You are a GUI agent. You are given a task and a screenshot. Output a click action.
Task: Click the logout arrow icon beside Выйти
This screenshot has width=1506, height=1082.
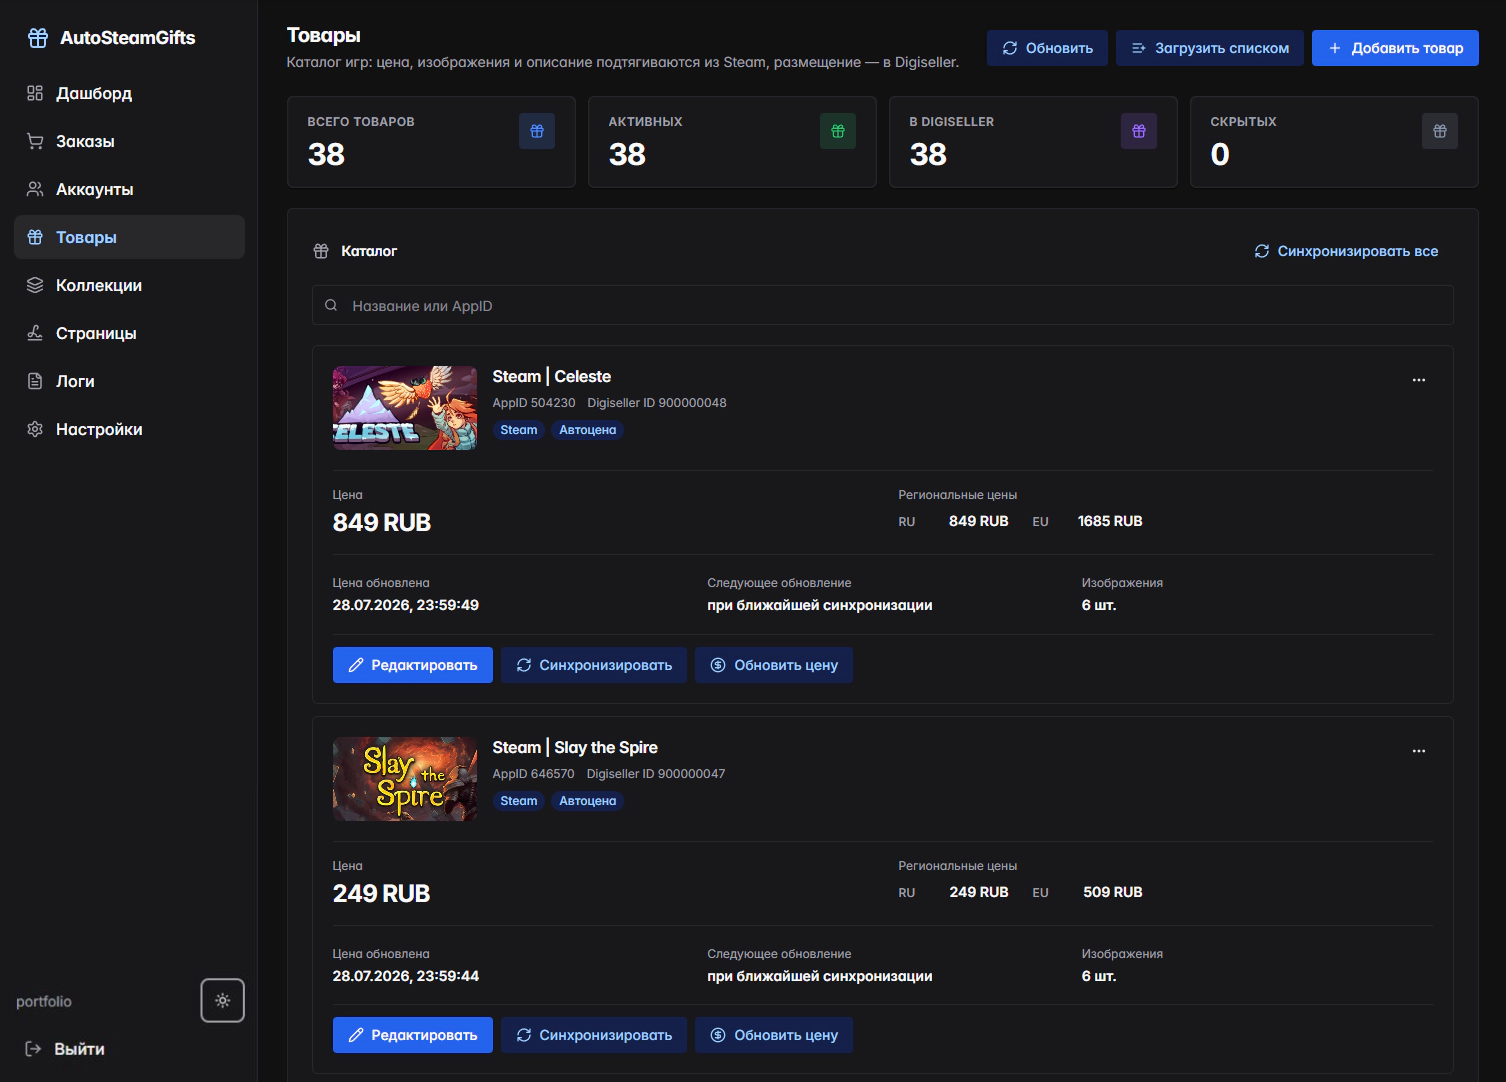click(33, 1049)
